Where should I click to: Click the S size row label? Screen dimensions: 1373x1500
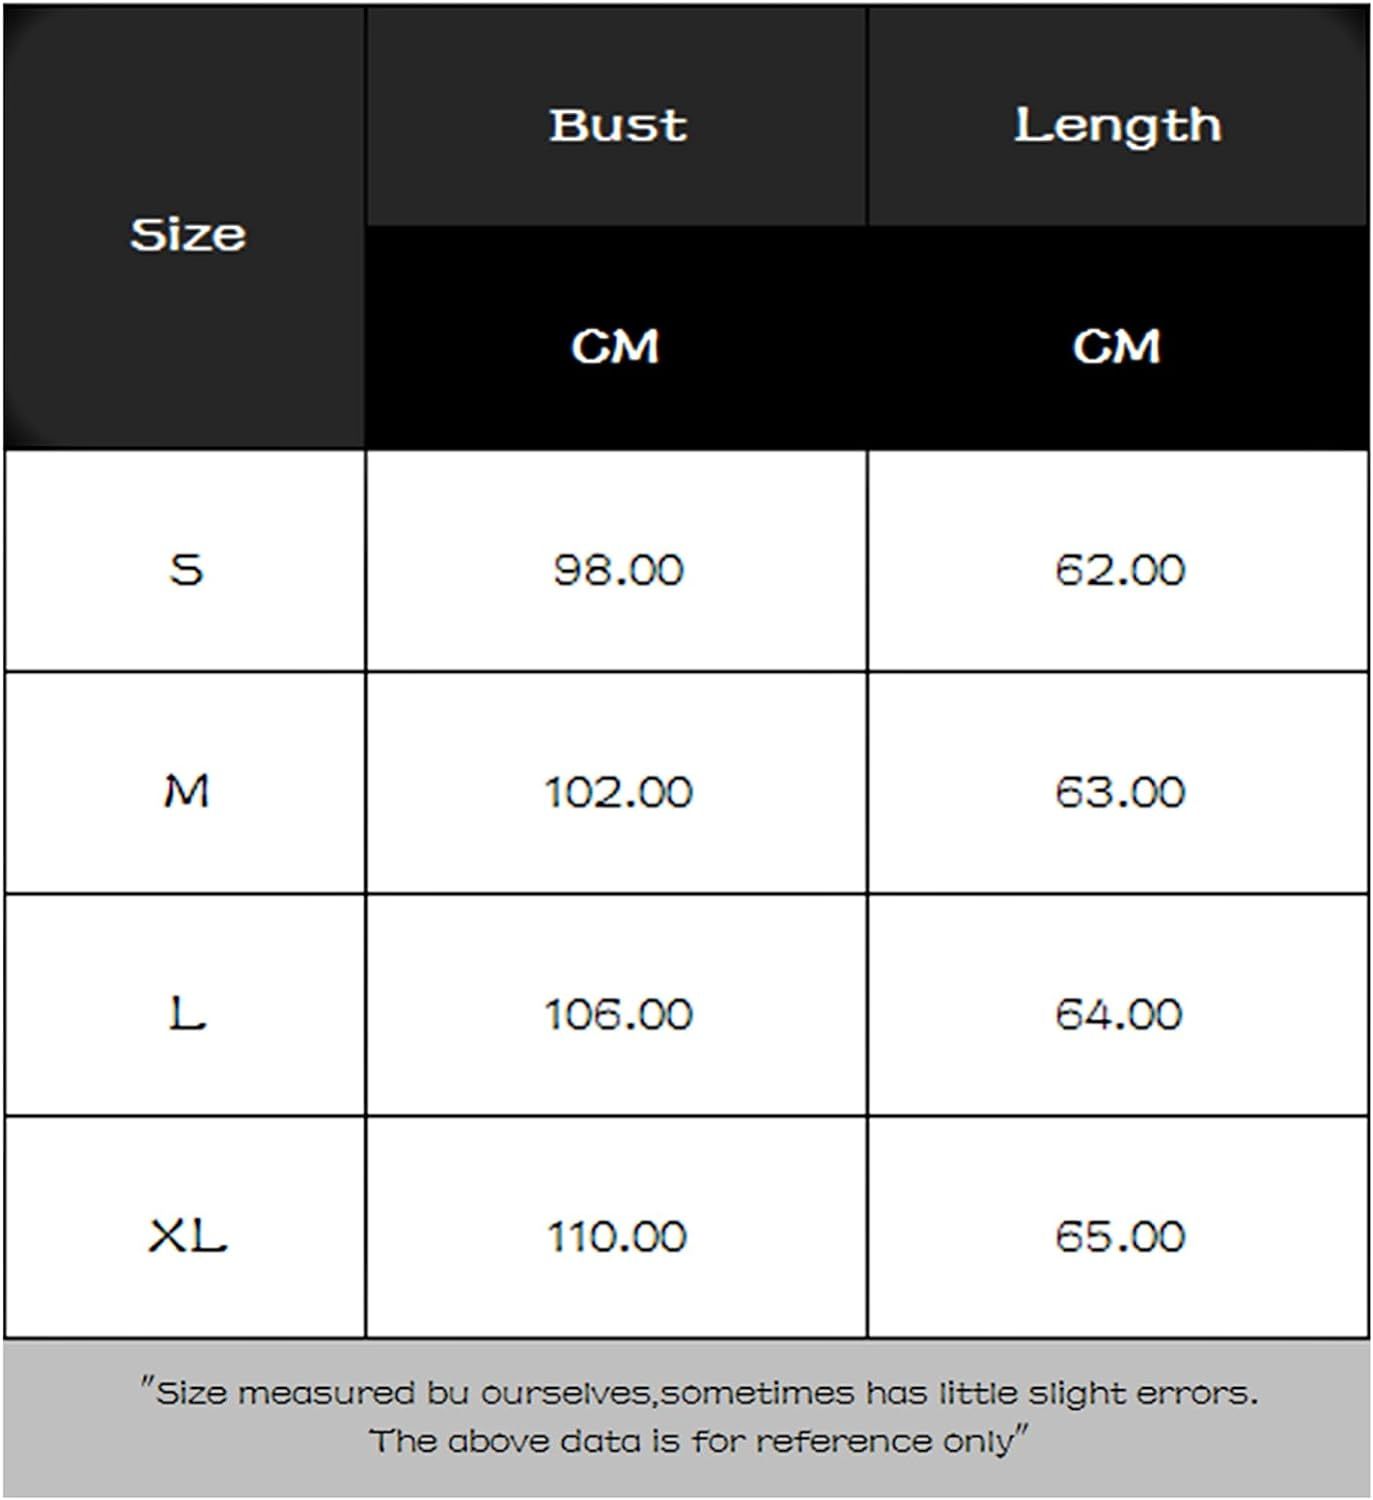tap(187, 569)
